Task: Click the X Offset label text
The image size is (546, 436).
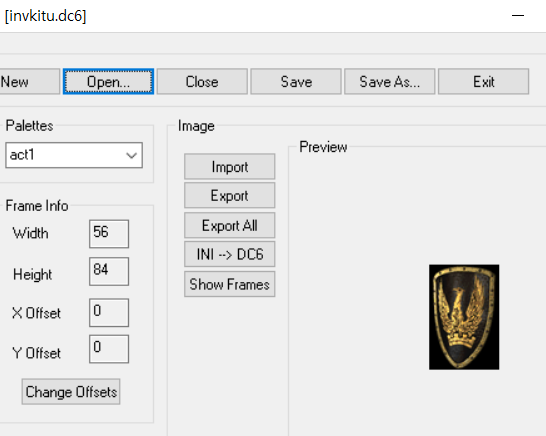Action: point(36,313)
